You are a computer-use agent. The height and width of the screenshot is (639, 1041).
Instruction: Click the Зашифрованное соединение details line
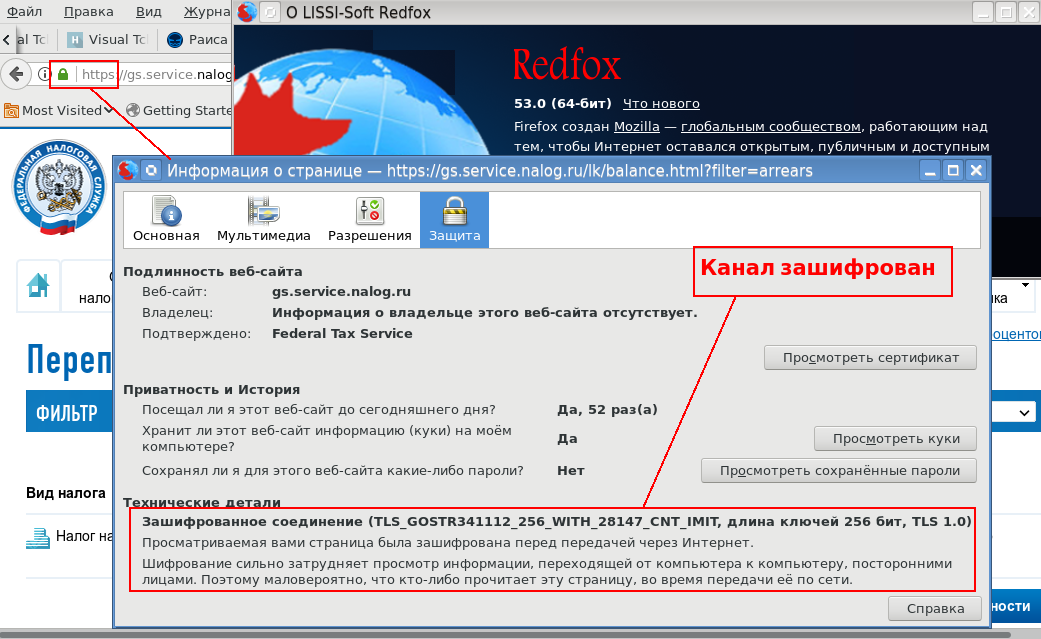click(556, 521)
